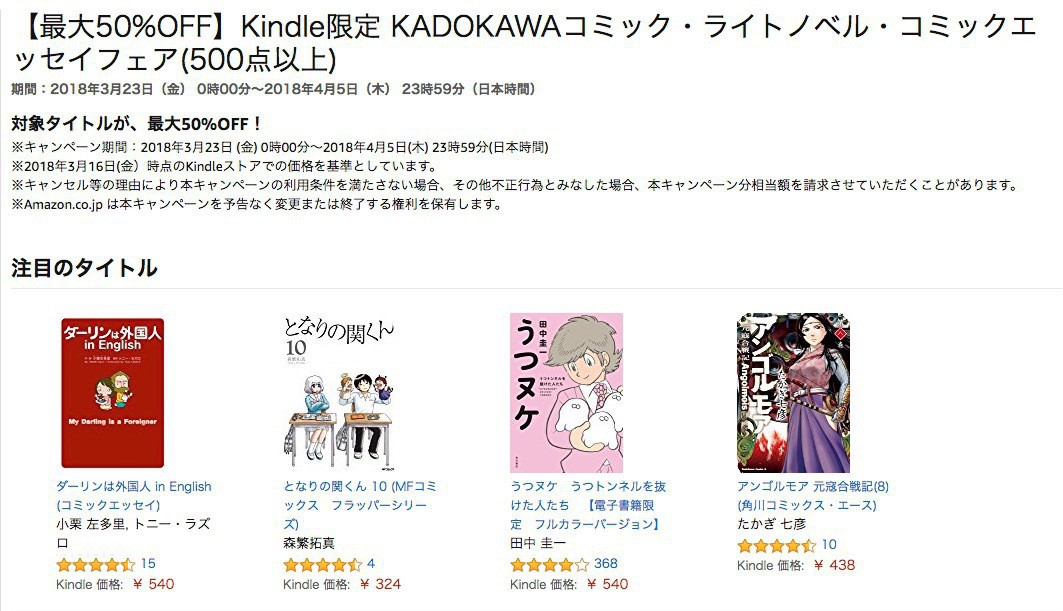
Task: View star rating for アンゴルモア
Action: 777,545
